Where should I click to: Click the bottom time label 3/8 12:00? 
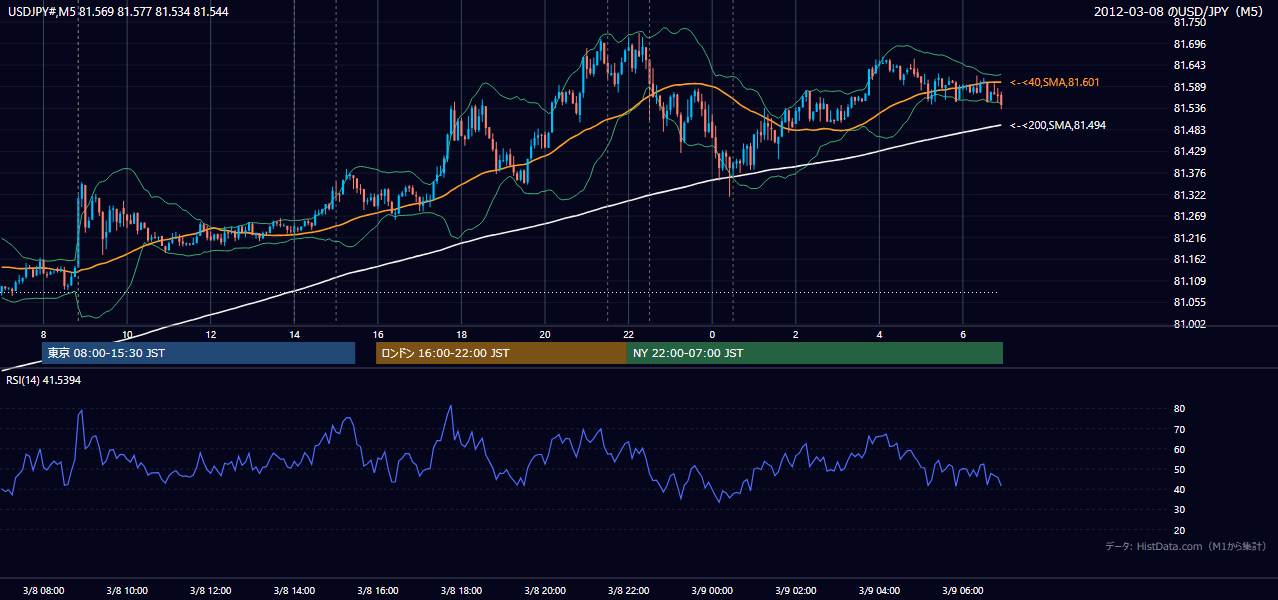click(211, 590)
